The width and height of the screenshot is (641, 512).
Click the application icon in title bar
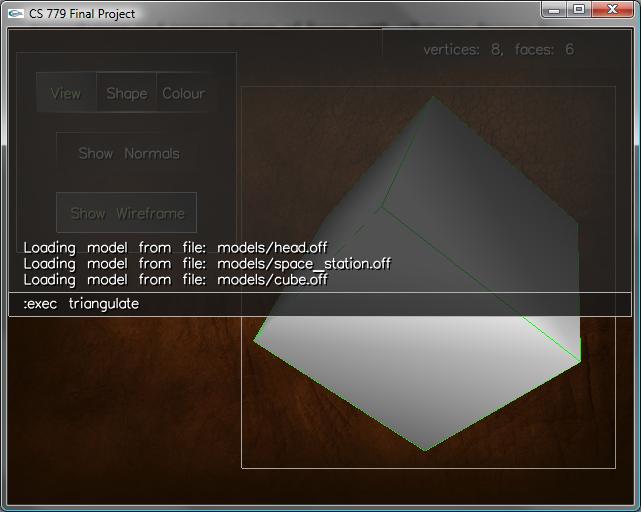tap(15, 14)
